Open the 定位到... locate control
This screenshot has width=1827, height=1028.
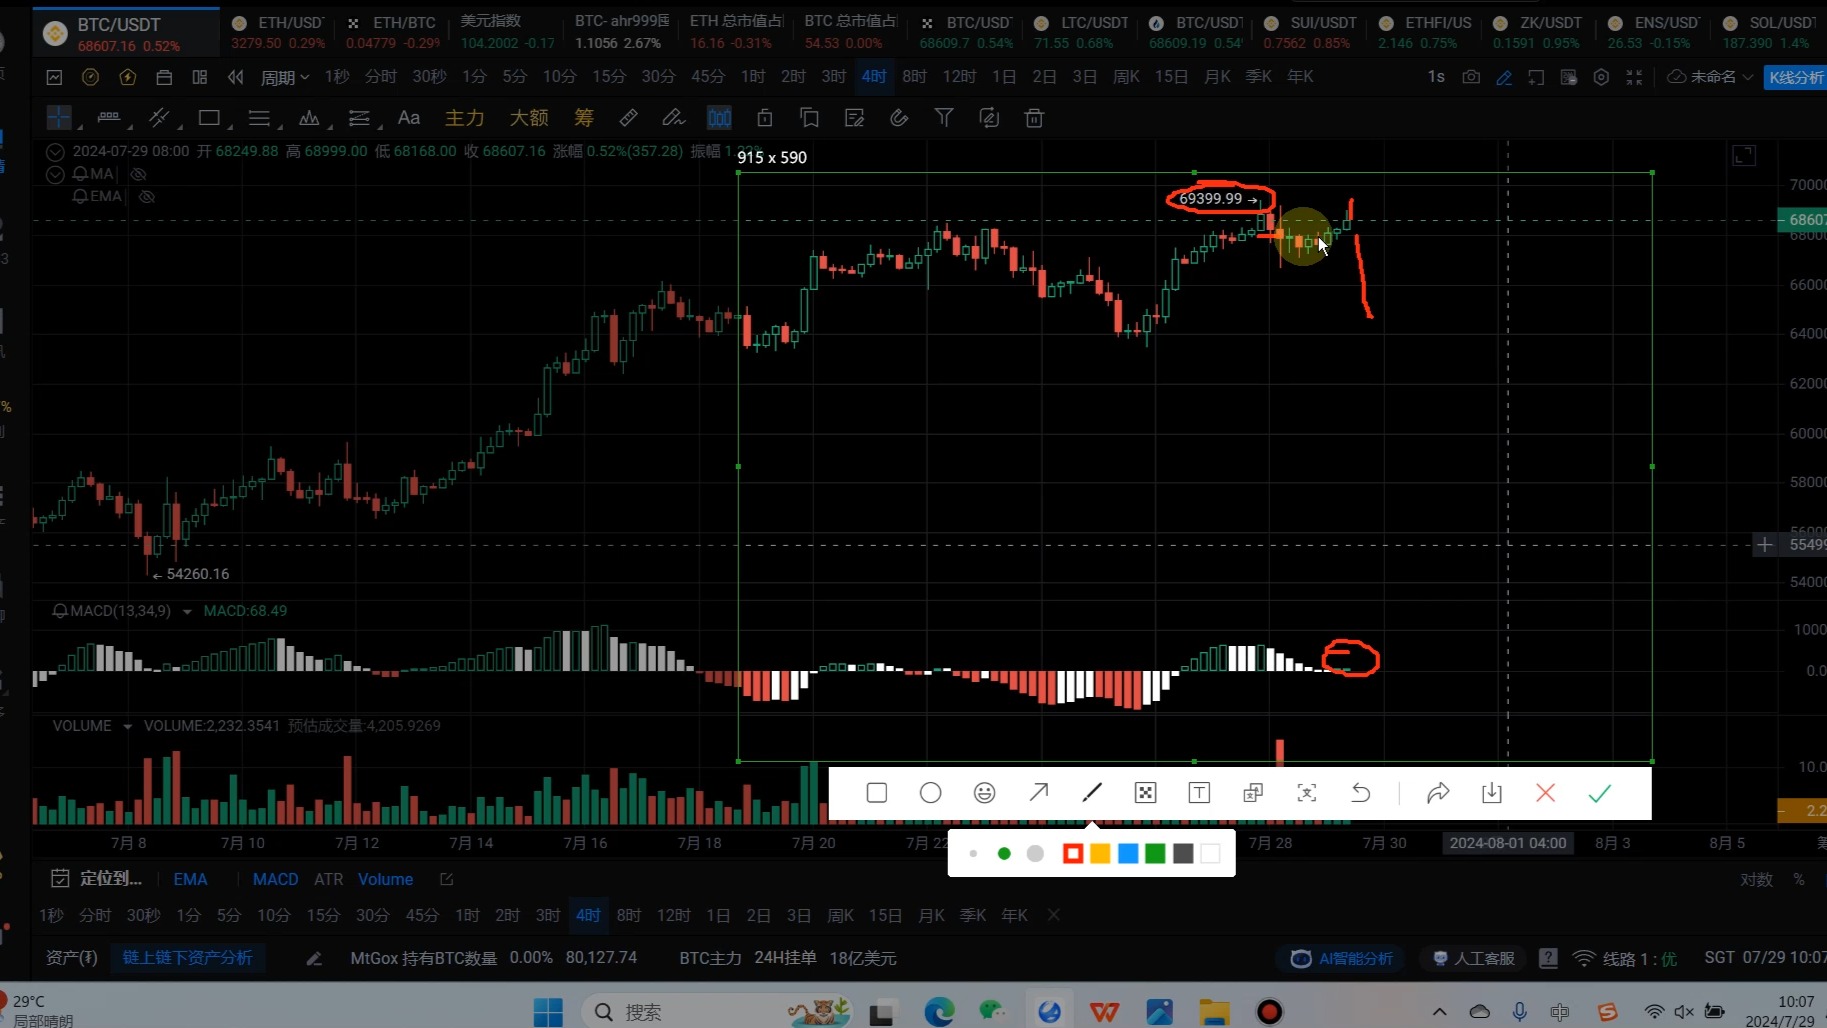point(97,879)
